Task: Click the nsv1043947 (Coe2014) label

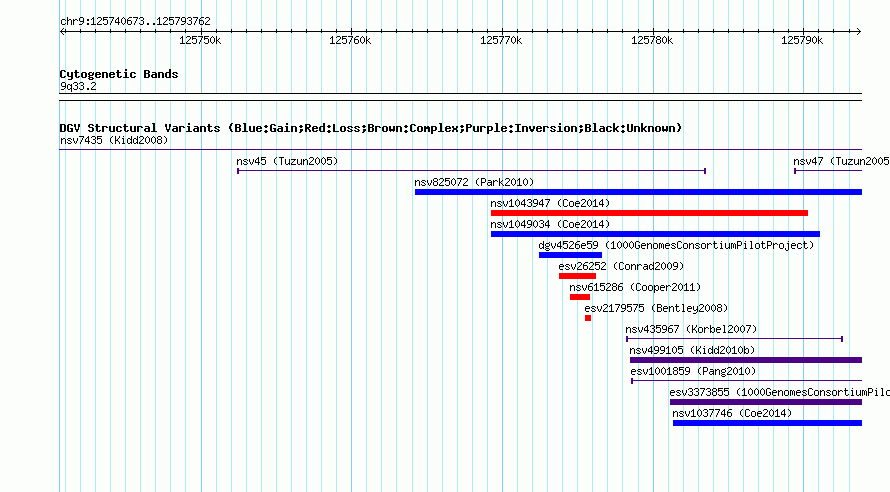Action: pos(550,203)
